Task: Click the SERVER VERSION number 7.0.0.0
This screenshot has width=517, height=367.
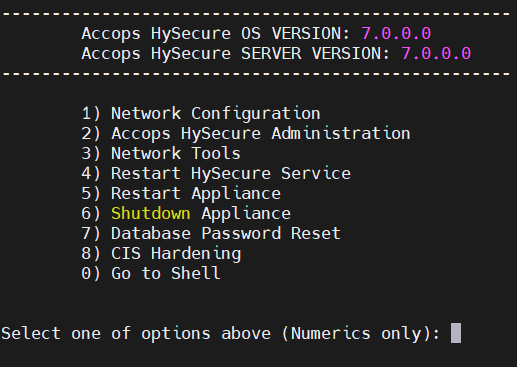Action: (x=436, y=54)
